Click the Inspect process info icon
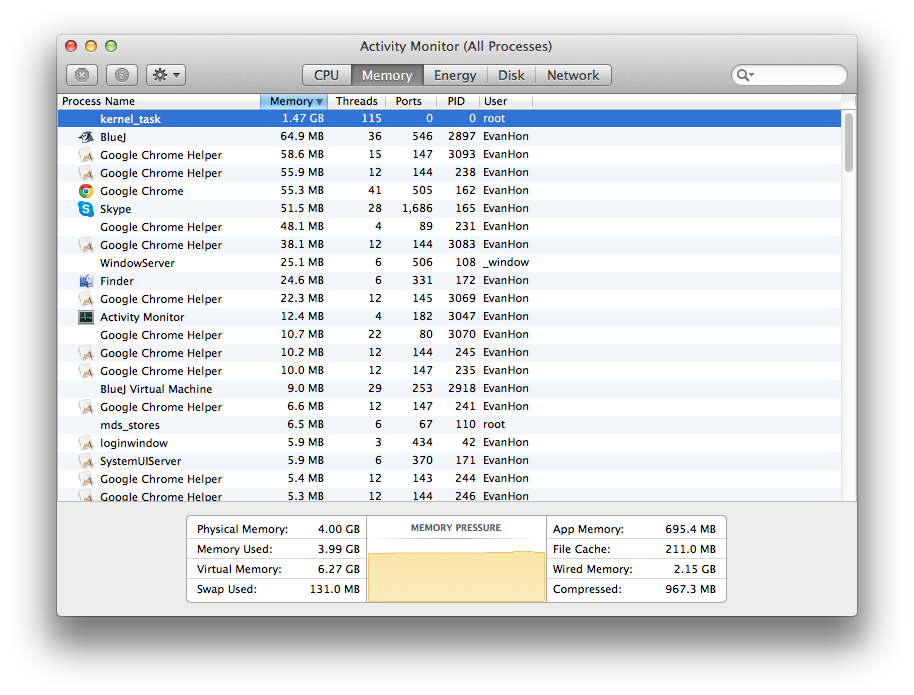914x695 pixels. click(x=122, y=75)
